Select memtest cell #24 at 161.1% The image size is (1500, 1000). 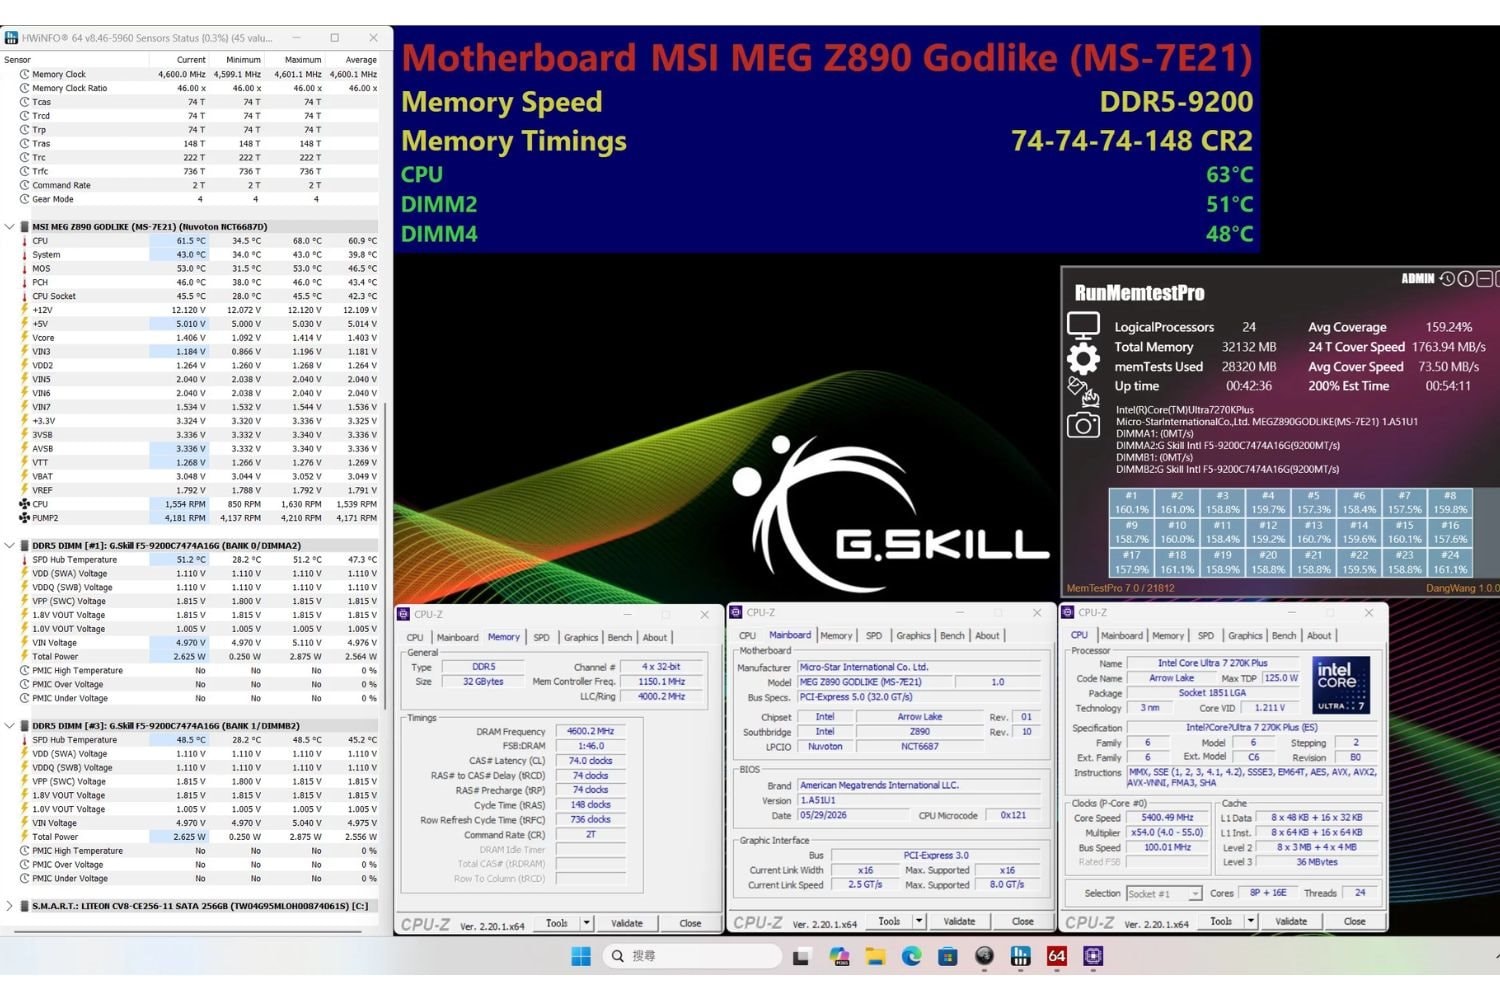click(1450, 562)
